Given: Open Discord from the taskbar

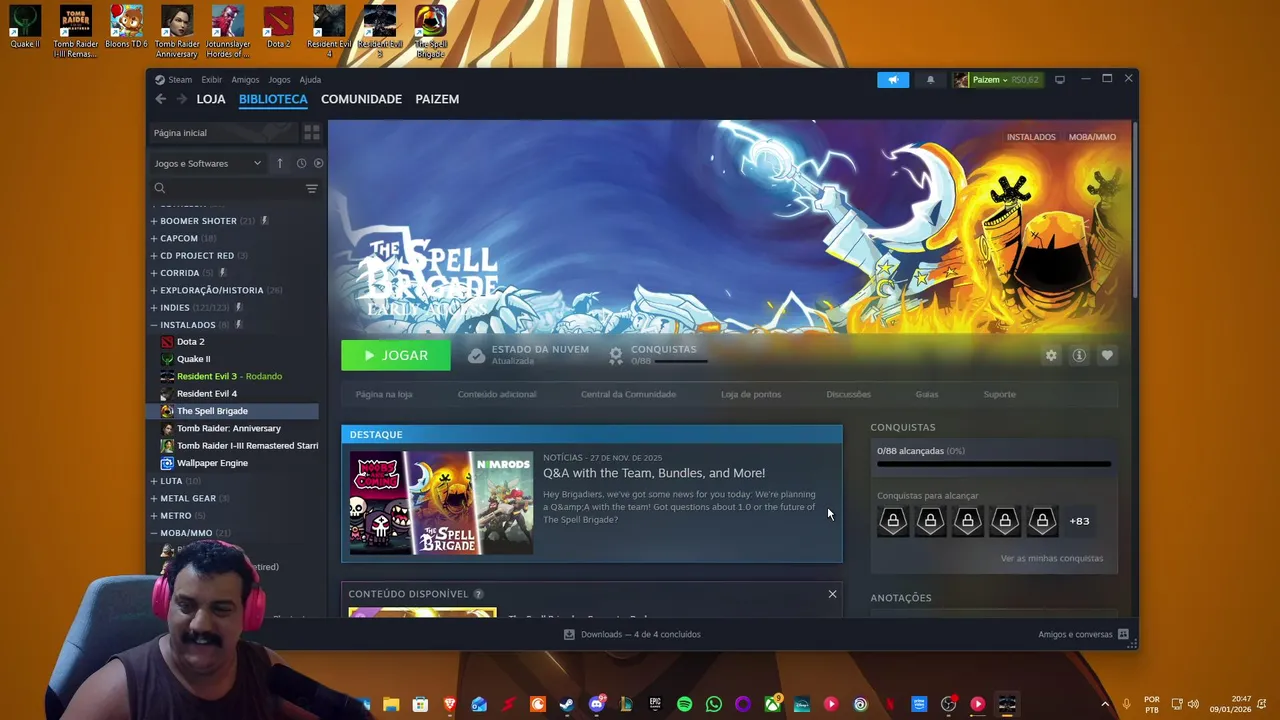Looking at the screenshot, I should (x=597, y=704).
